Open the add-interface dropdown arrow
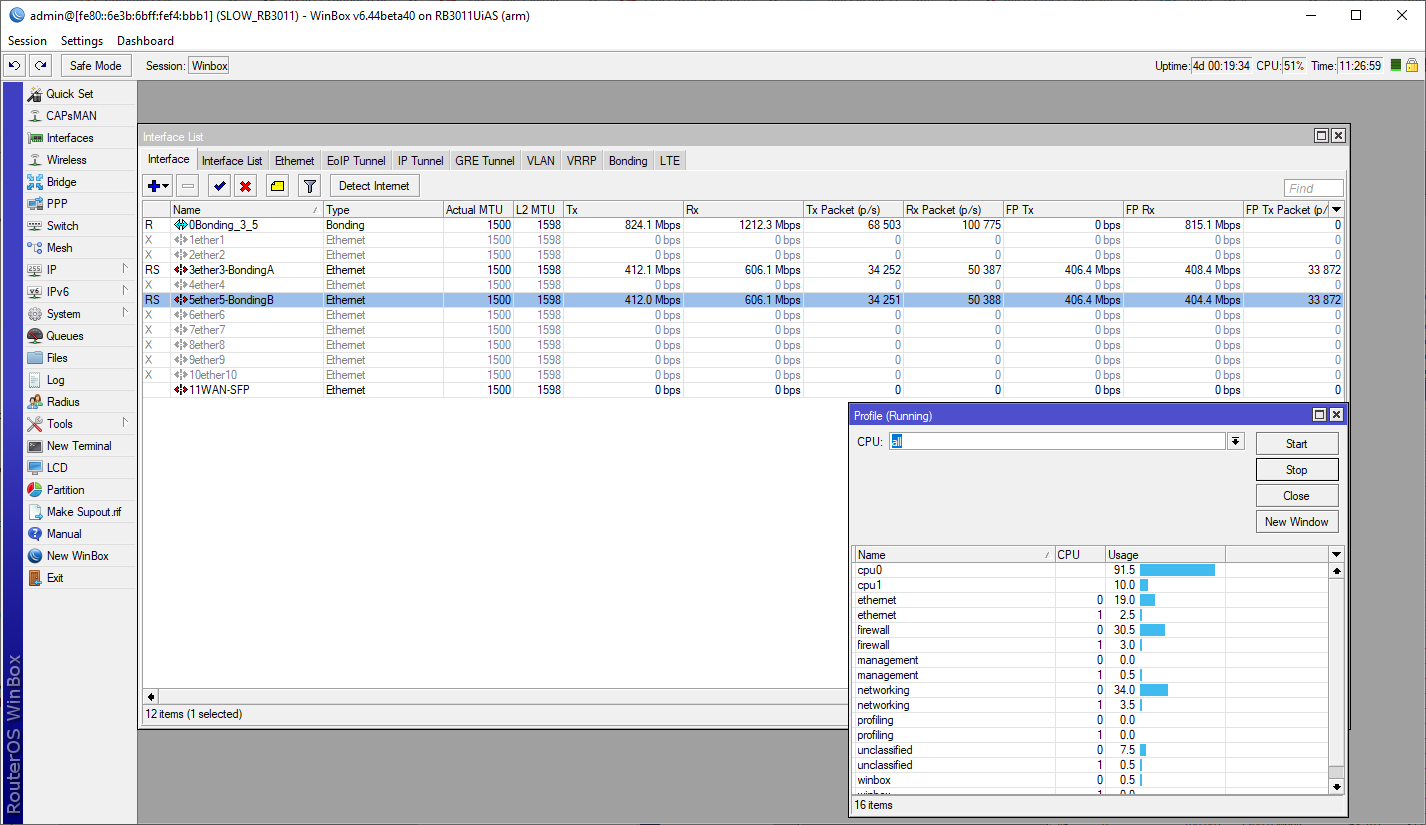1426x825 pixels. coord(165,185)
